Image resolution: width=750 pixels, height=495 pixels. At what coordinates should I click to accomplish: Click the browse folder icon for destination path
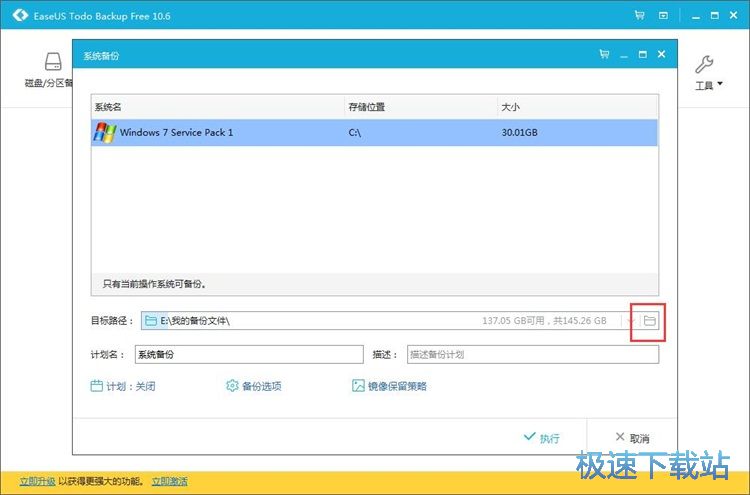[648, 321]
